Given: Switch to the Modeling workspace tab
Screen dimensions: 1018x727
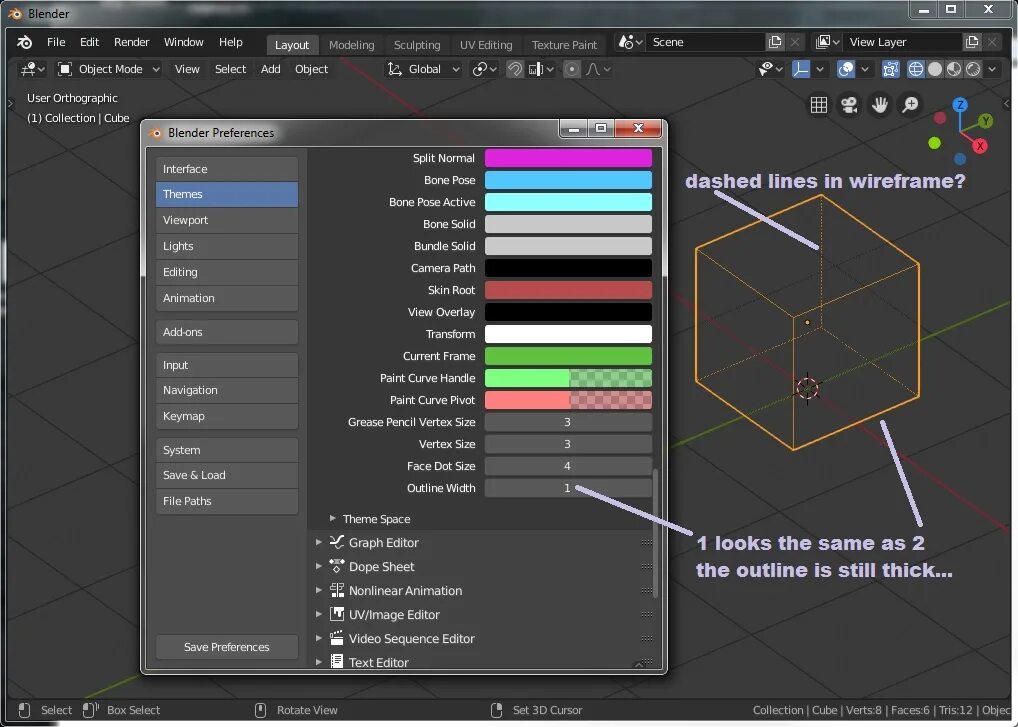Looking at the screenshot, I should point(351,45).
